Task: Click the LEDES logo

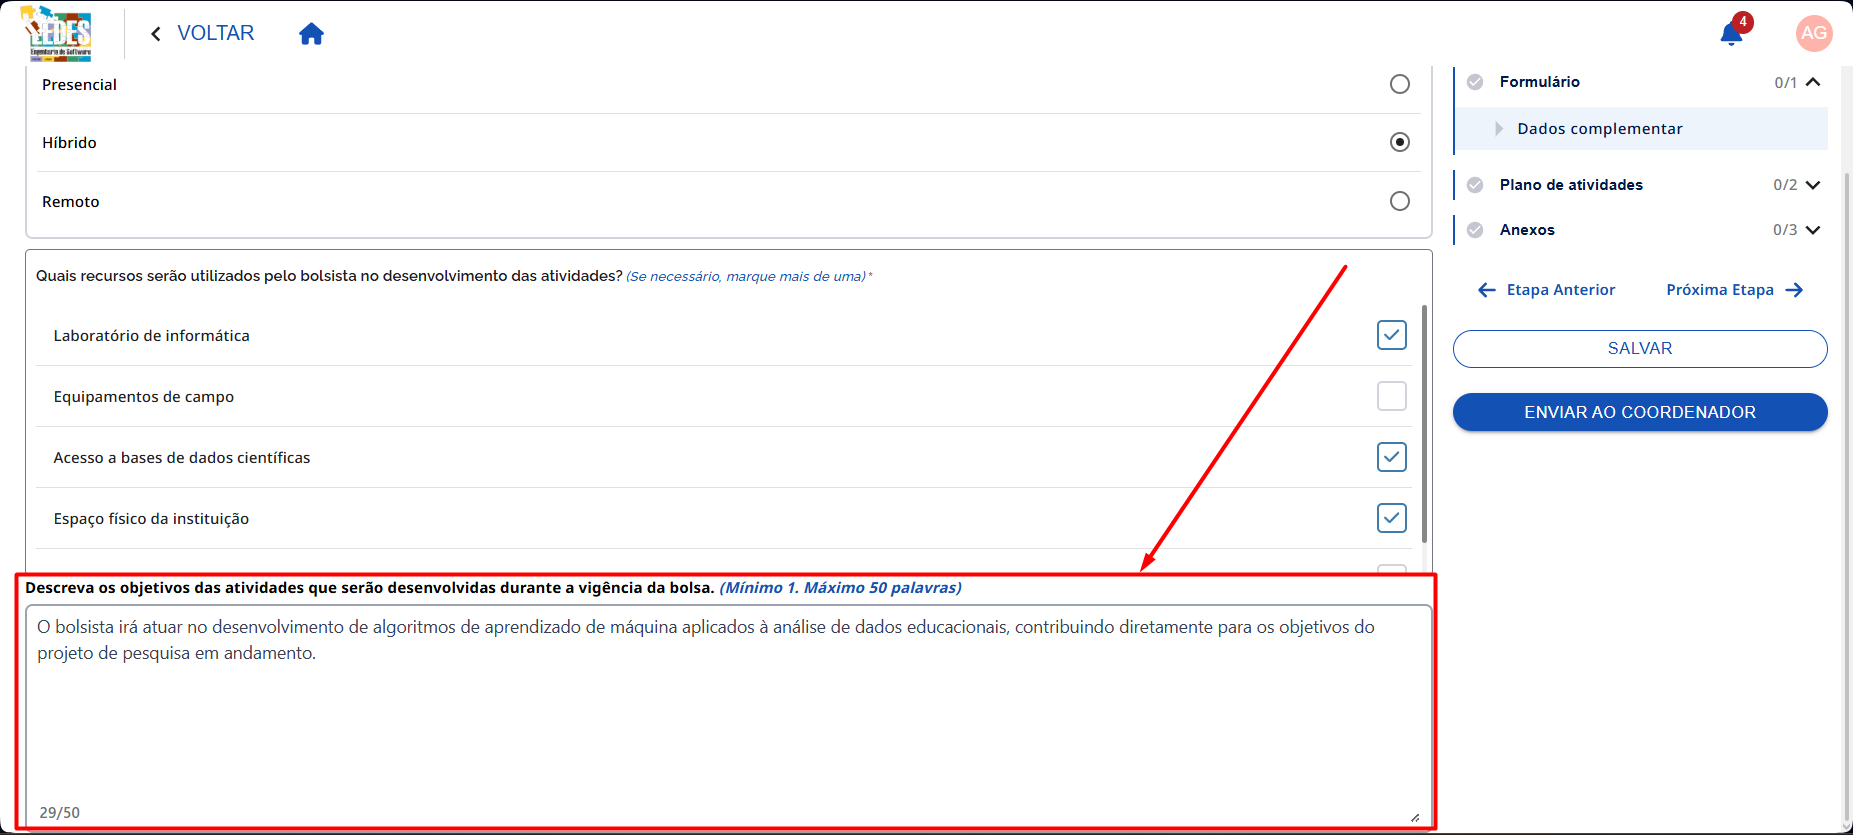Action: point(57,33)
